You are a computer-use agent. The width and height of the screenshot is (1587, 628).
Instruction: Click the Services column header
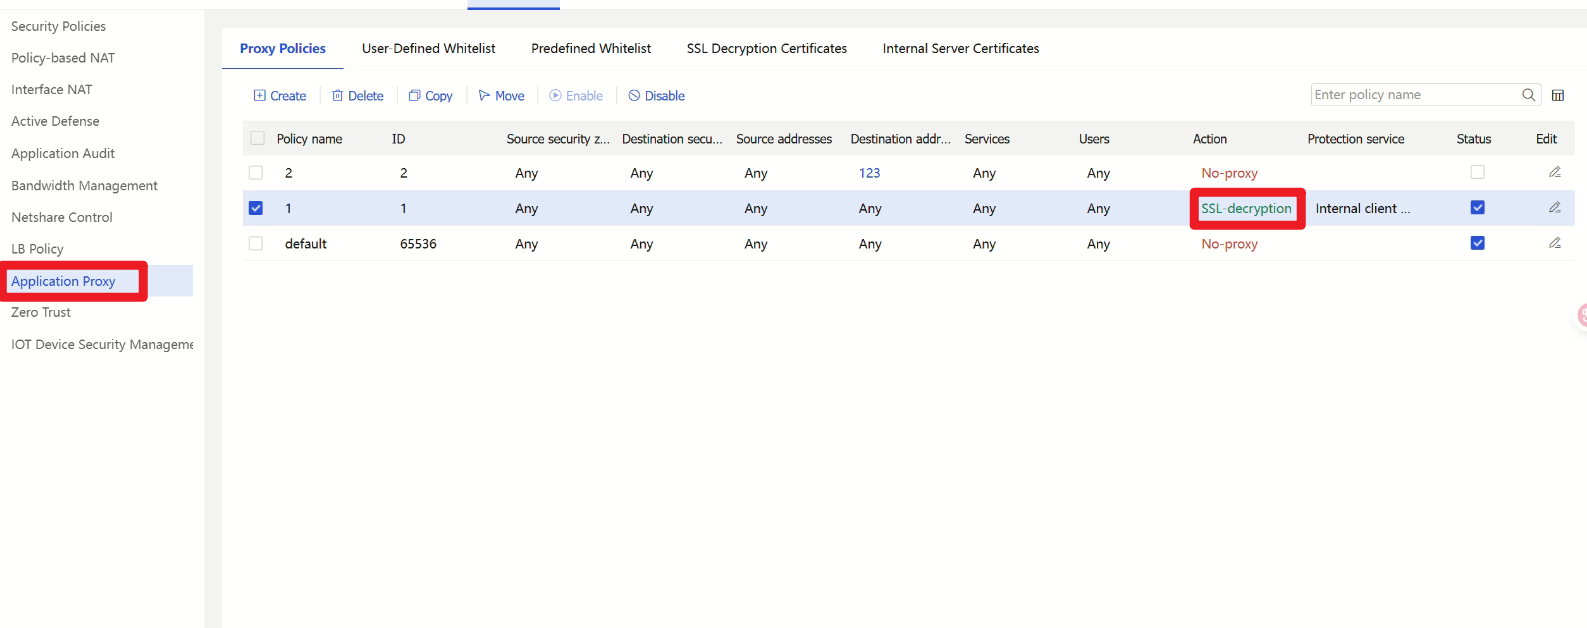point(987,139)
